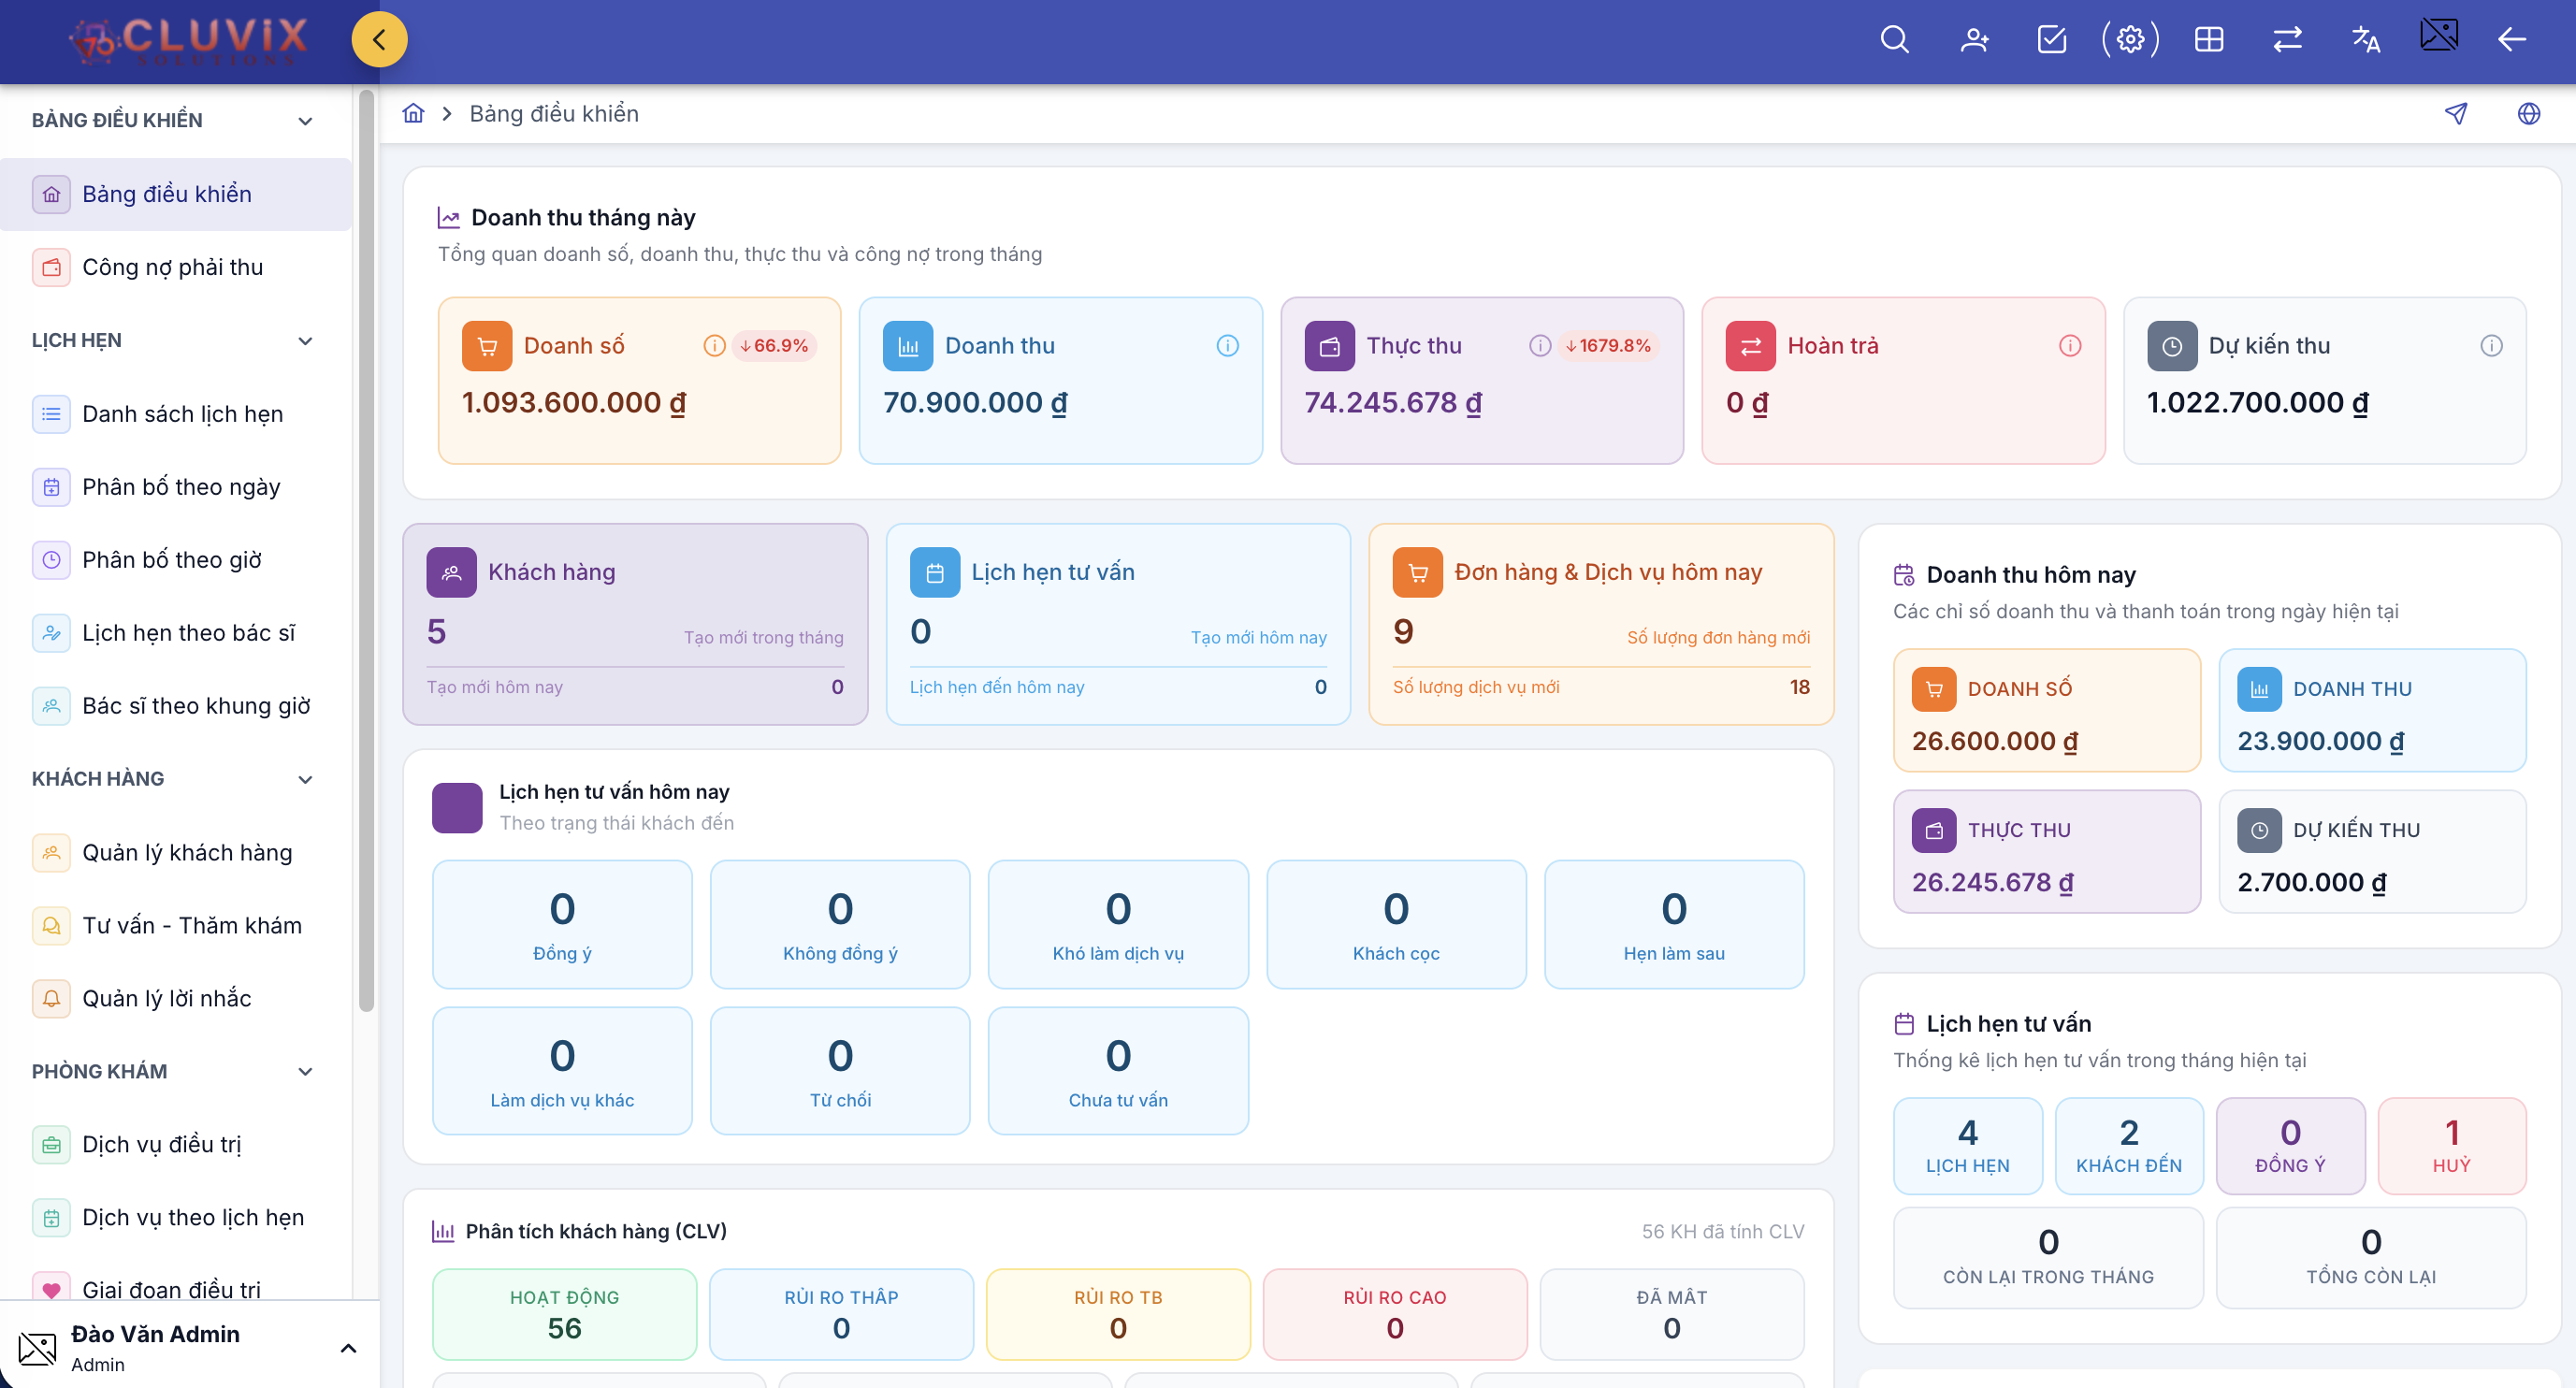Open the search icon in top bar
Screen dimensions: 2576x1388
(x=1894, y=40)
